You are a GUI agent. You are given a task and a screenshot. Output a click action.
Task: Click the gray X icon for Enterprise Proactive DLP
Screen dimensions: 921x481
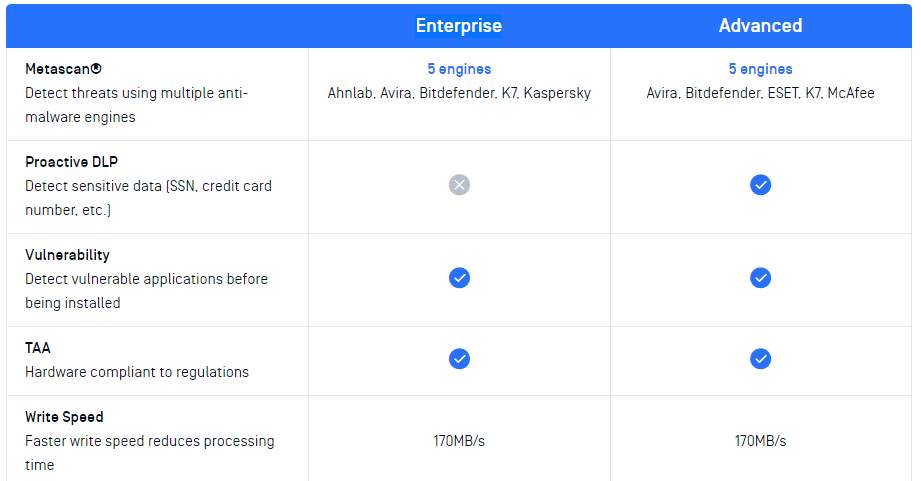tap(459, 185)
